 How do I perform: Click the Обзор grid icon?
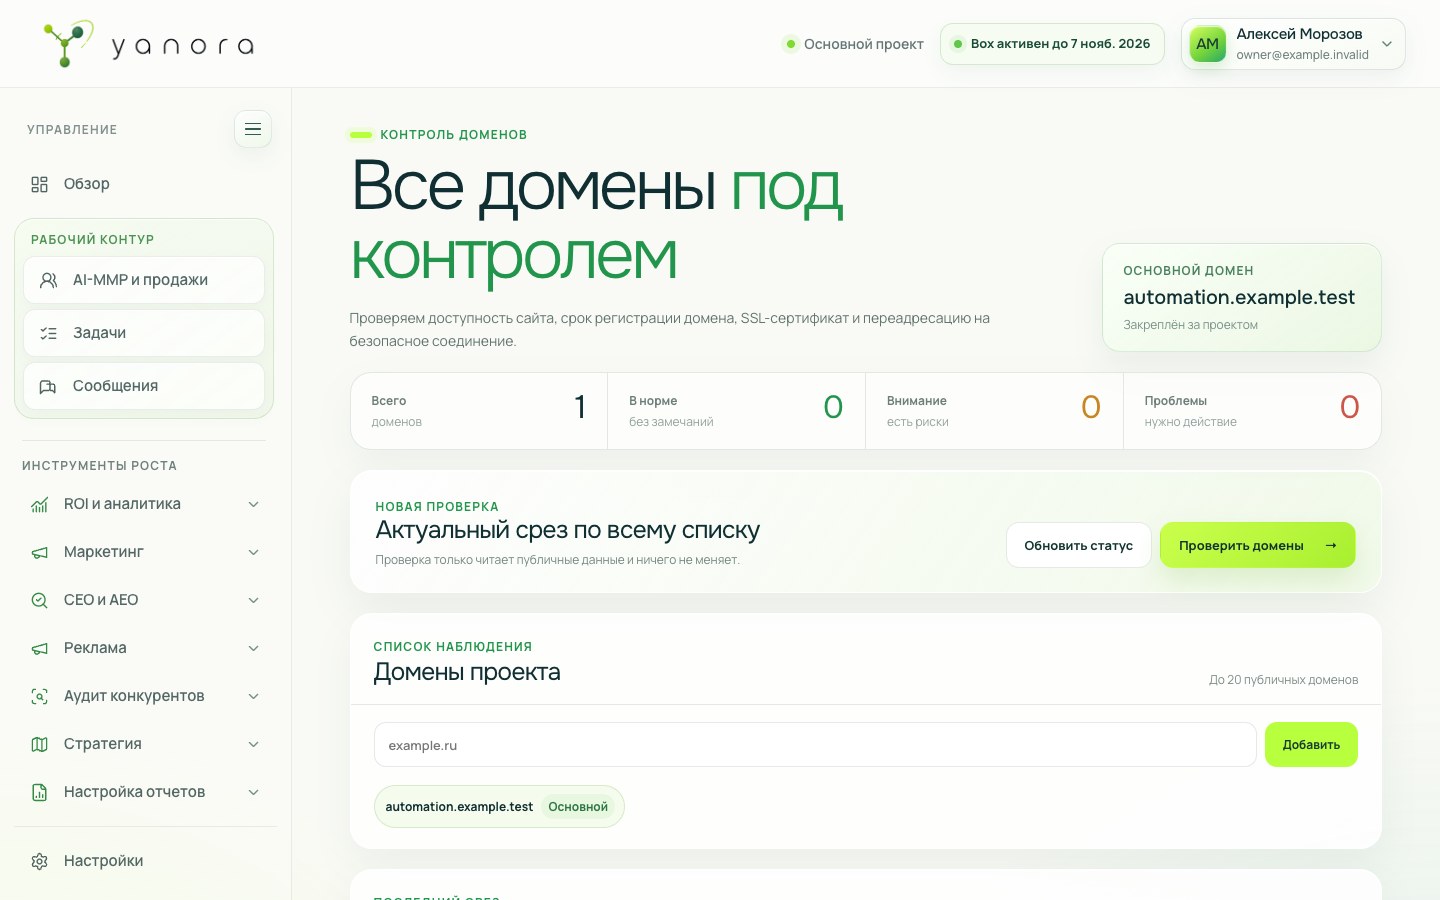40,184
